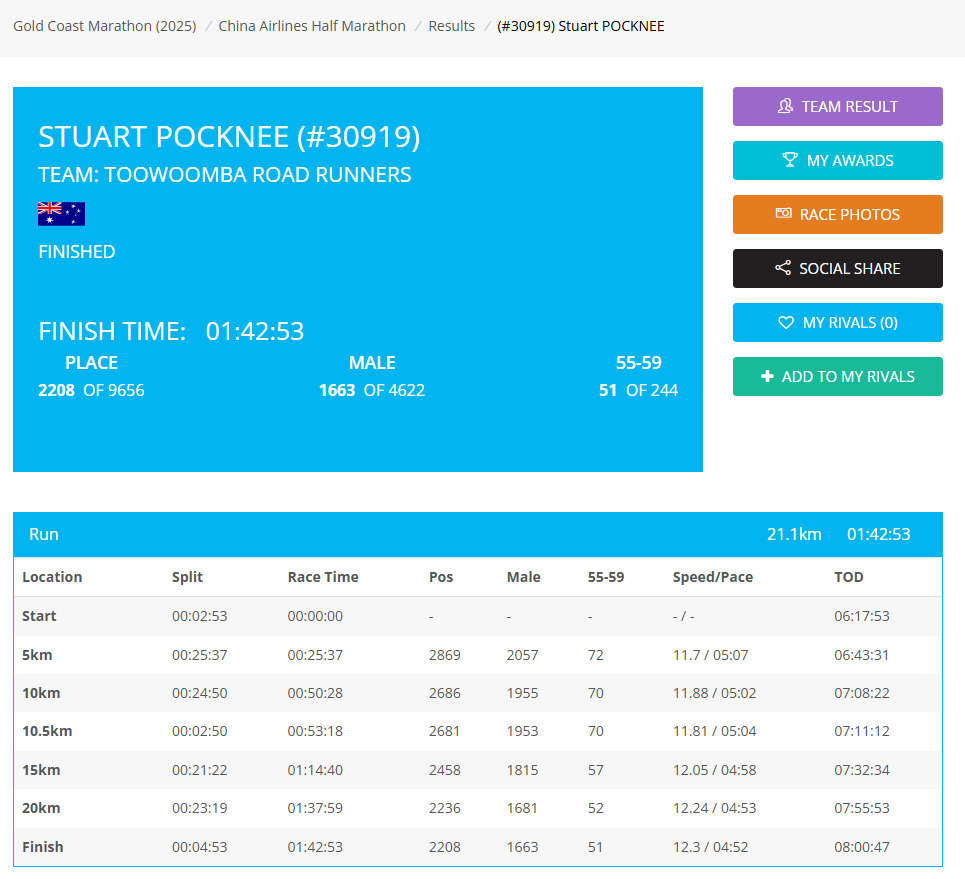Click the heart icon on MY RIVALS
Screen dimensions: 965x879
pyautogui.click(x=787, y=322)
